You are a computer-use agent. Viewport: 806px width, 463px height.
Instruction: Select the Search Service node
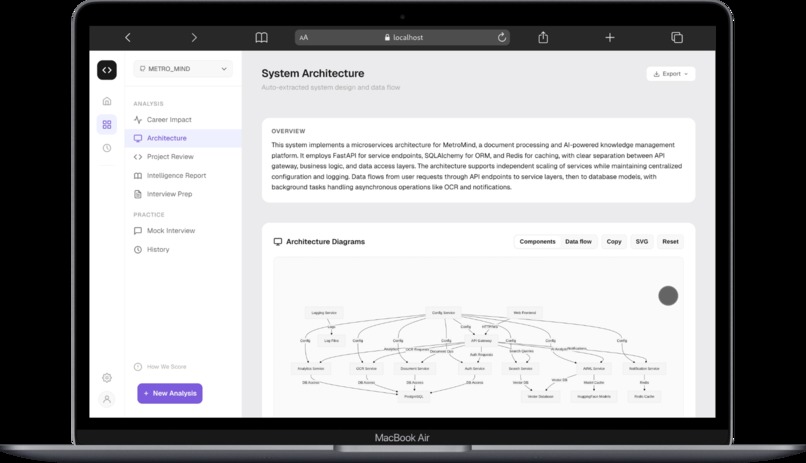520,368
